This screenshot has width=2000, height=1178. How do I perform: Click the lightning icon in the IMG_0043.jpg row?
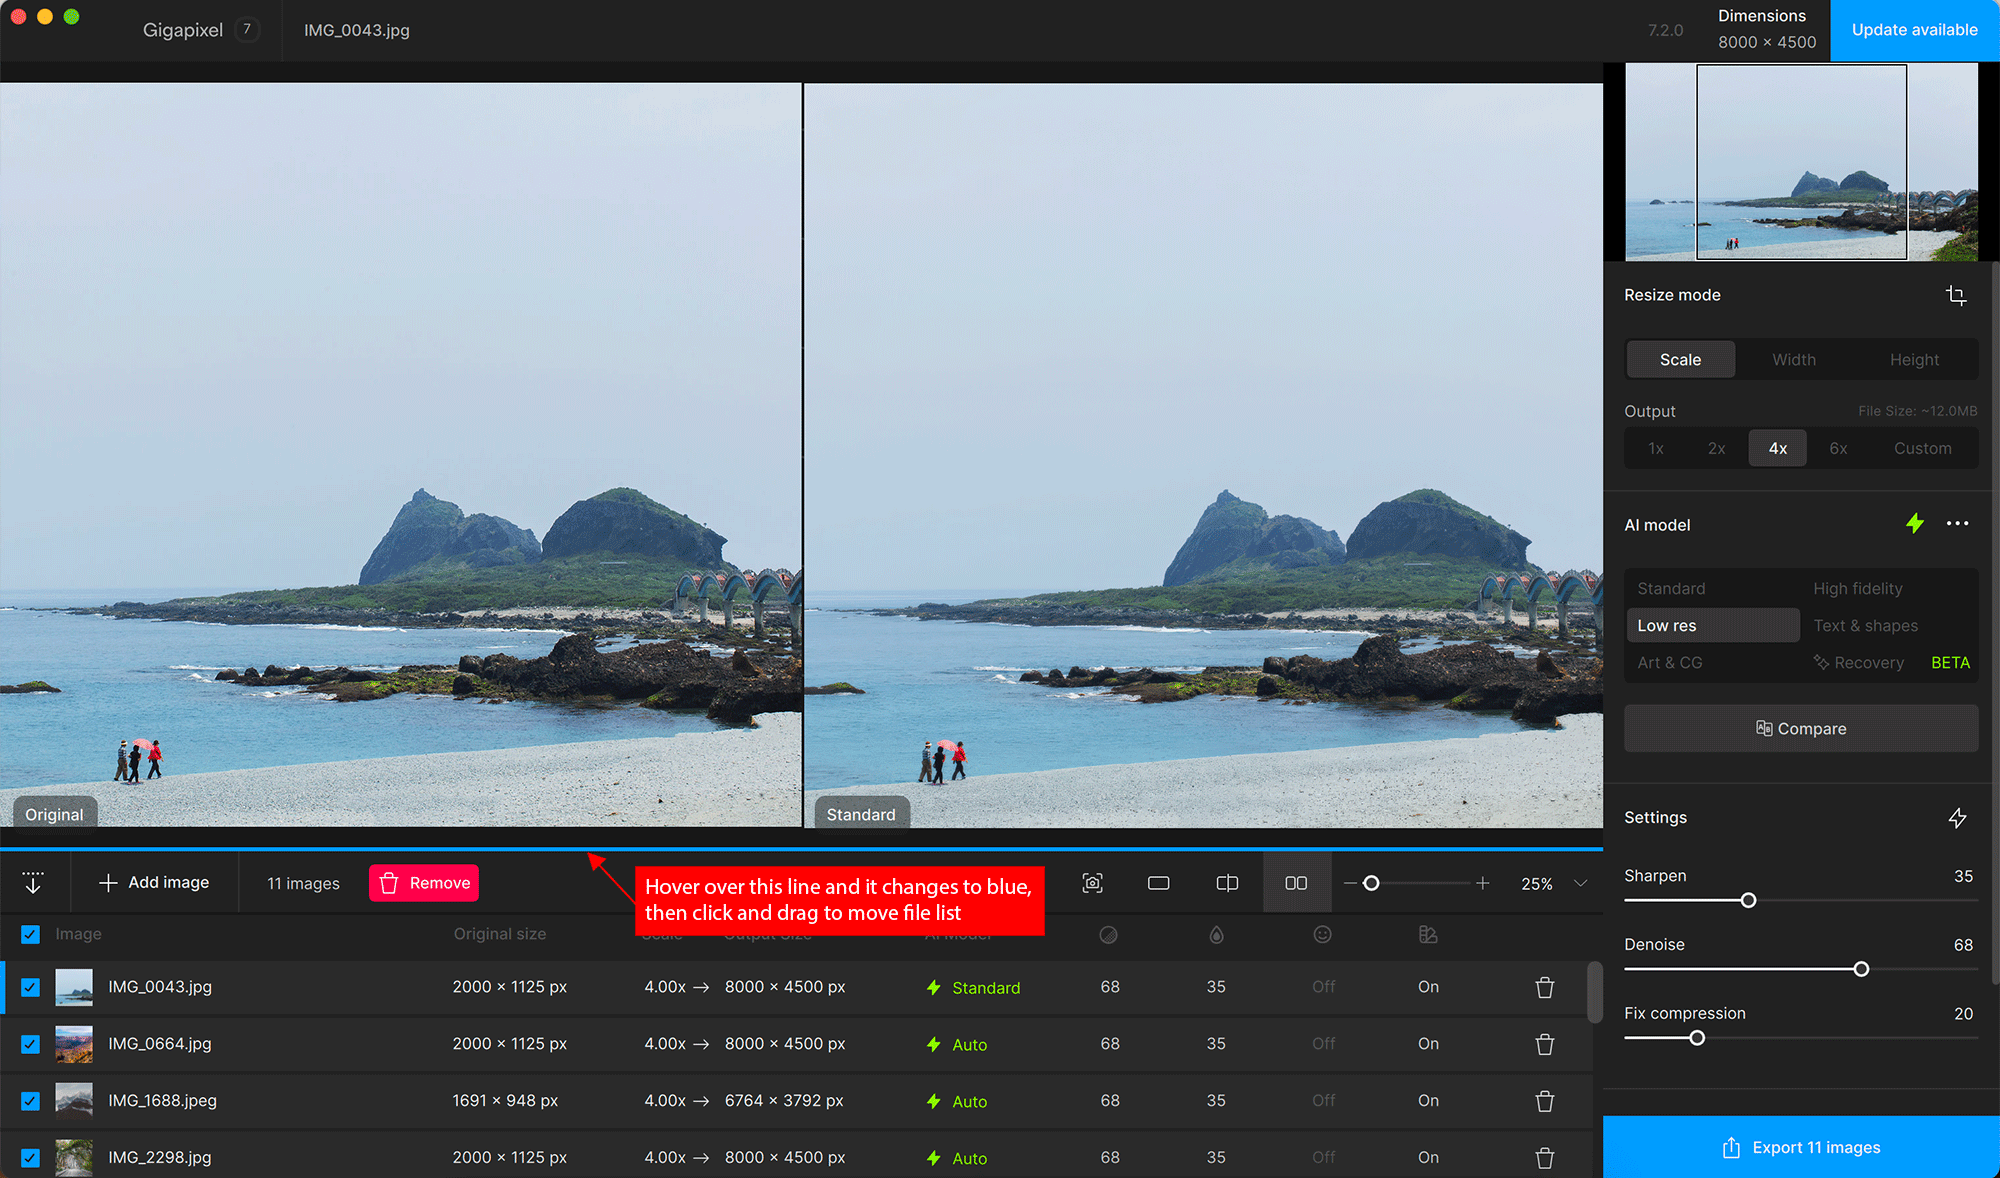(933, 988)
